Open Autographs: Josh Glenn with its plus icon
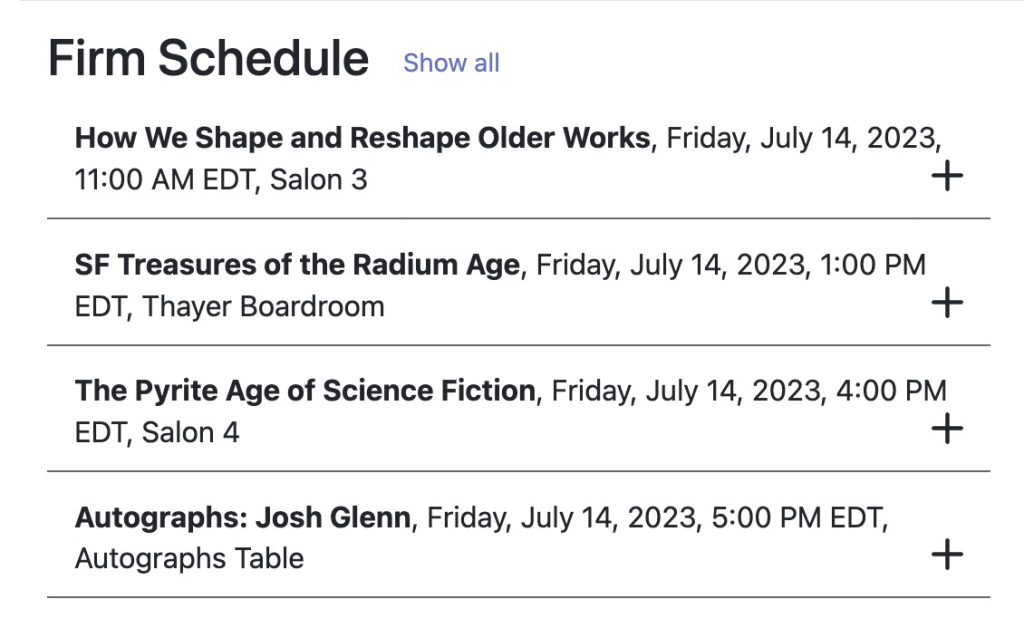Image resolution: width=1024 pixels, height=638 pixels. 946,554
